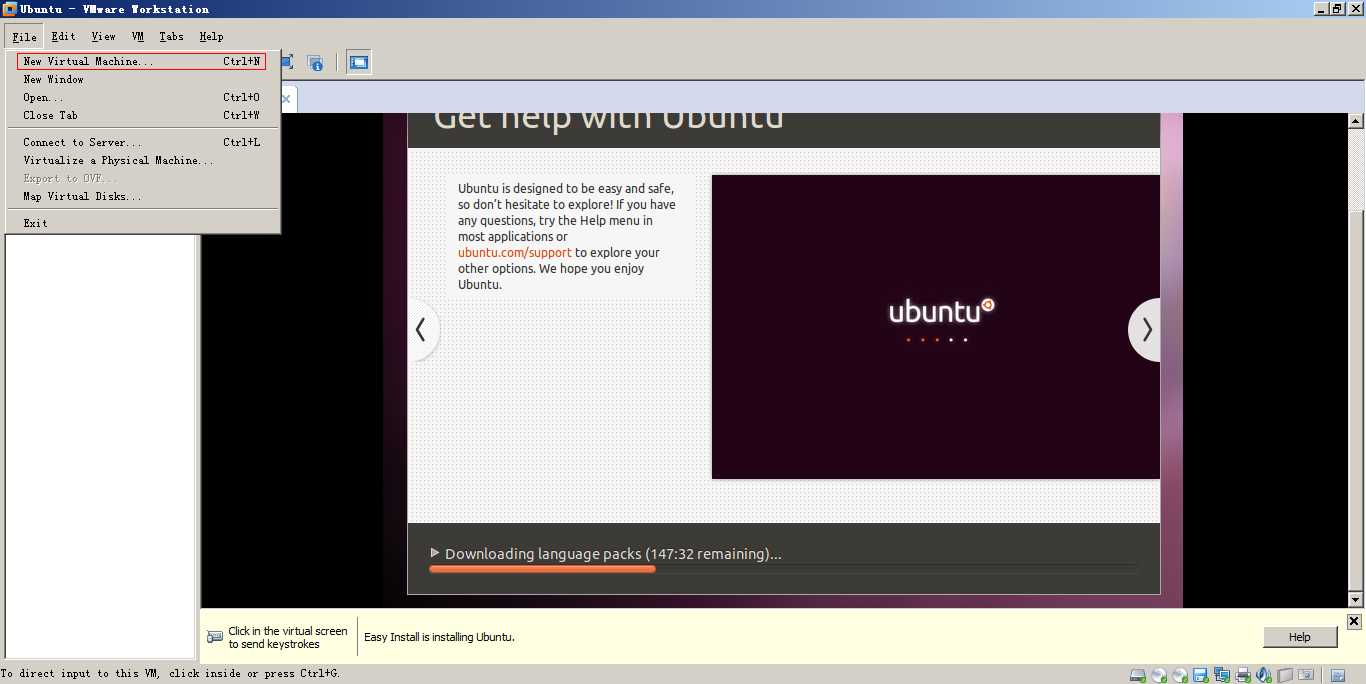Choose New Window in the File menu
This screenshot has height=684, width=1366.
141,79
